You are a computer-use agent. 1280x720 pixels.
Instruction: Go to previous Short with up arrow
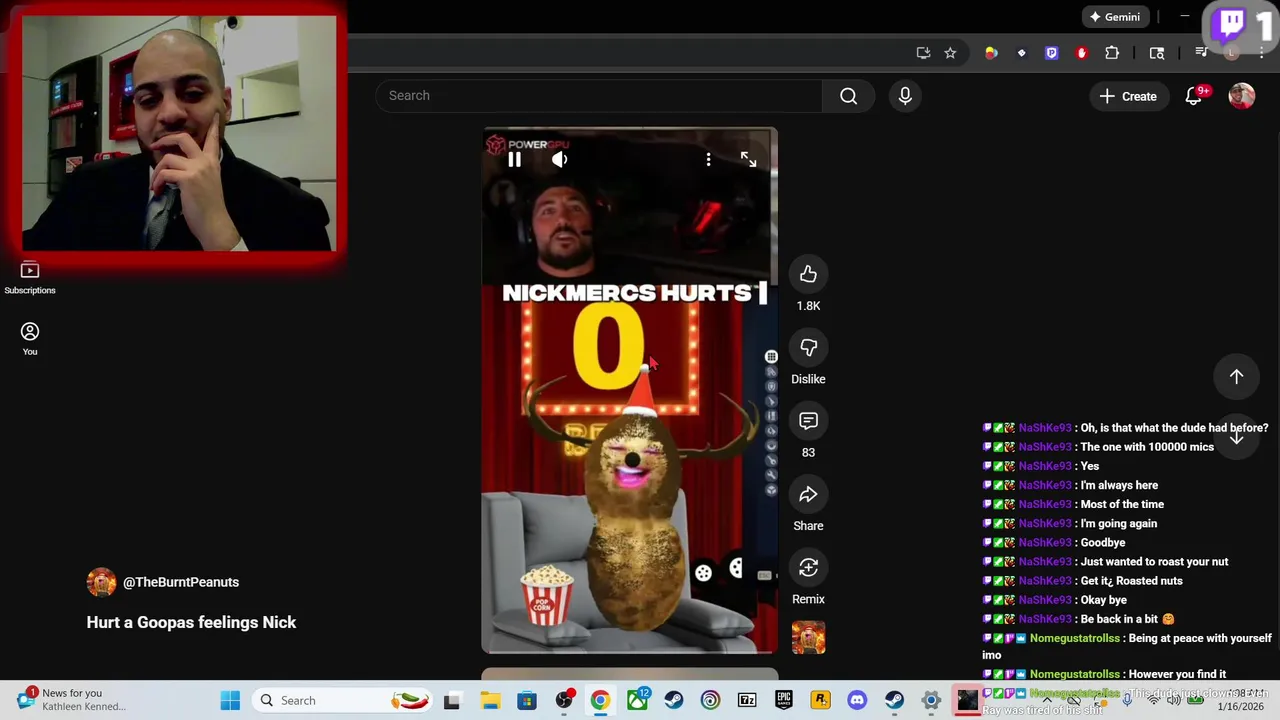(1236, 377)
